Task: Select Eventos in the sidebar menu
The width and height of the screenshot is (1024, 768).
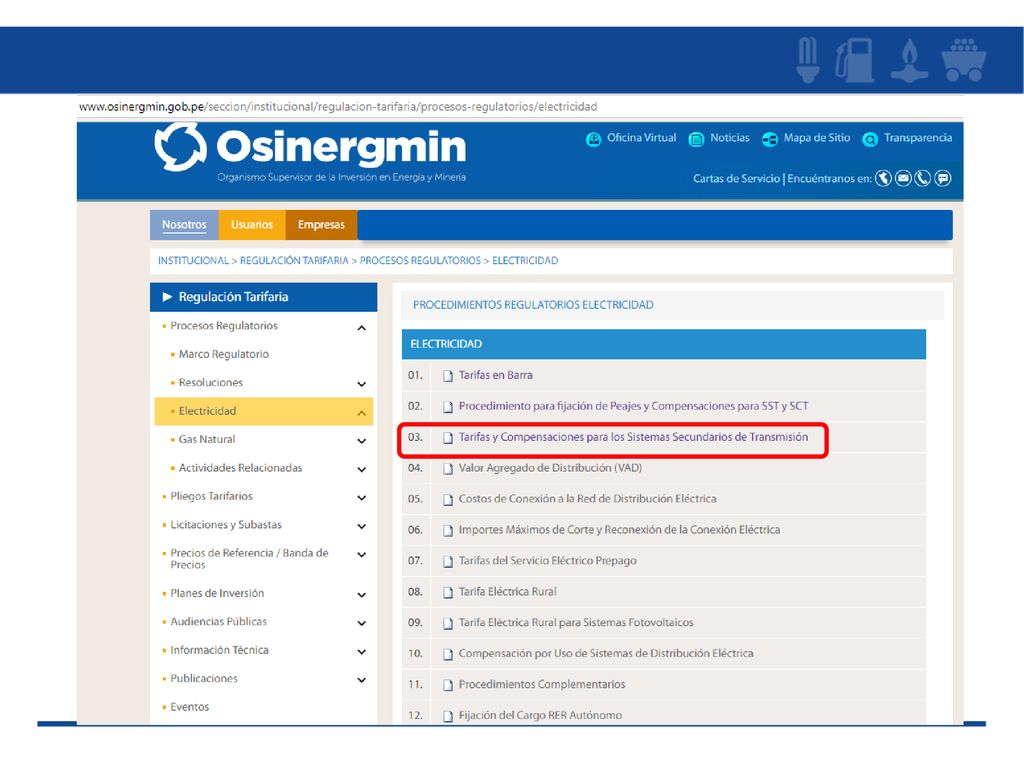Action: point(189,707)
